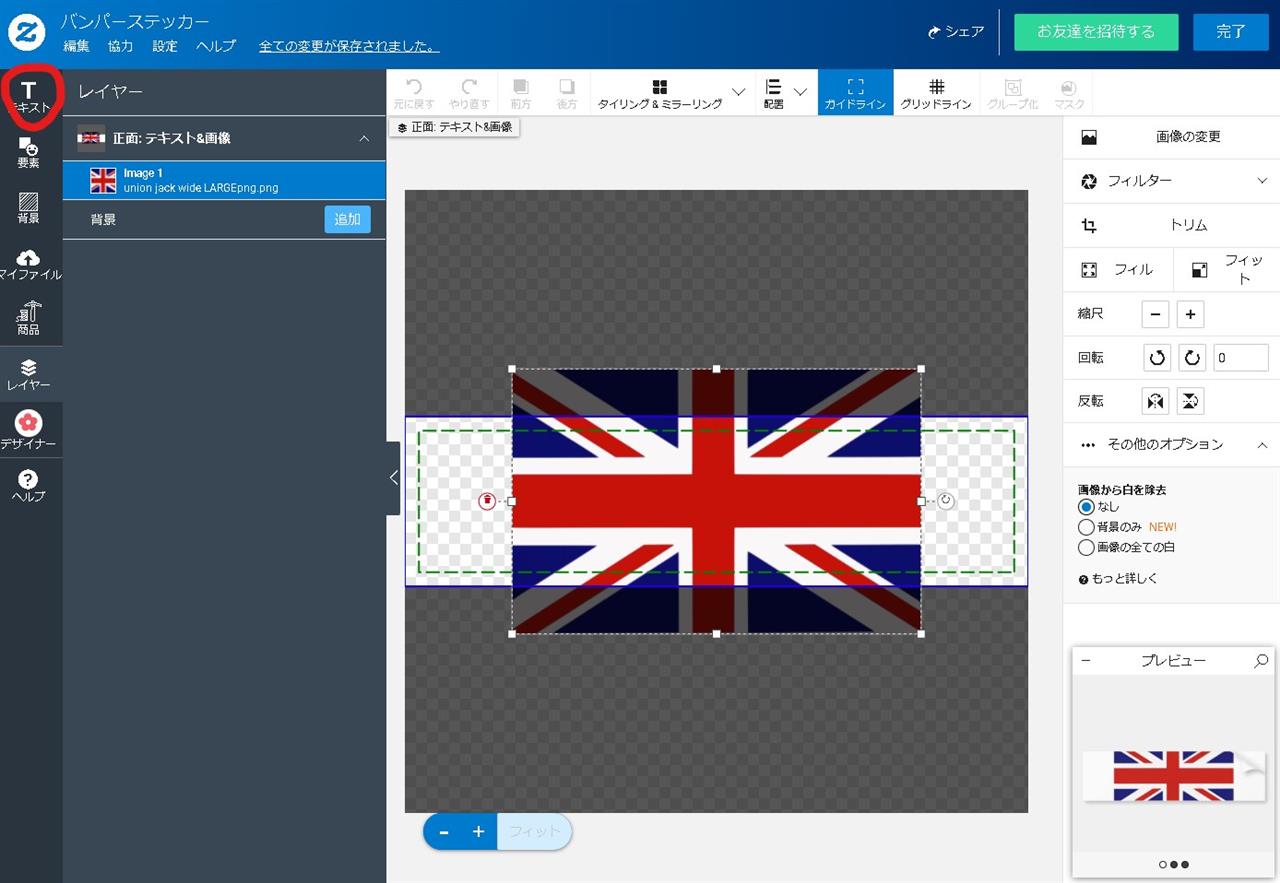The height and width of the screenshot is (883, 1280).
Task: Decrease 縮尺 with minus button
Action: tap(1155, 314)
